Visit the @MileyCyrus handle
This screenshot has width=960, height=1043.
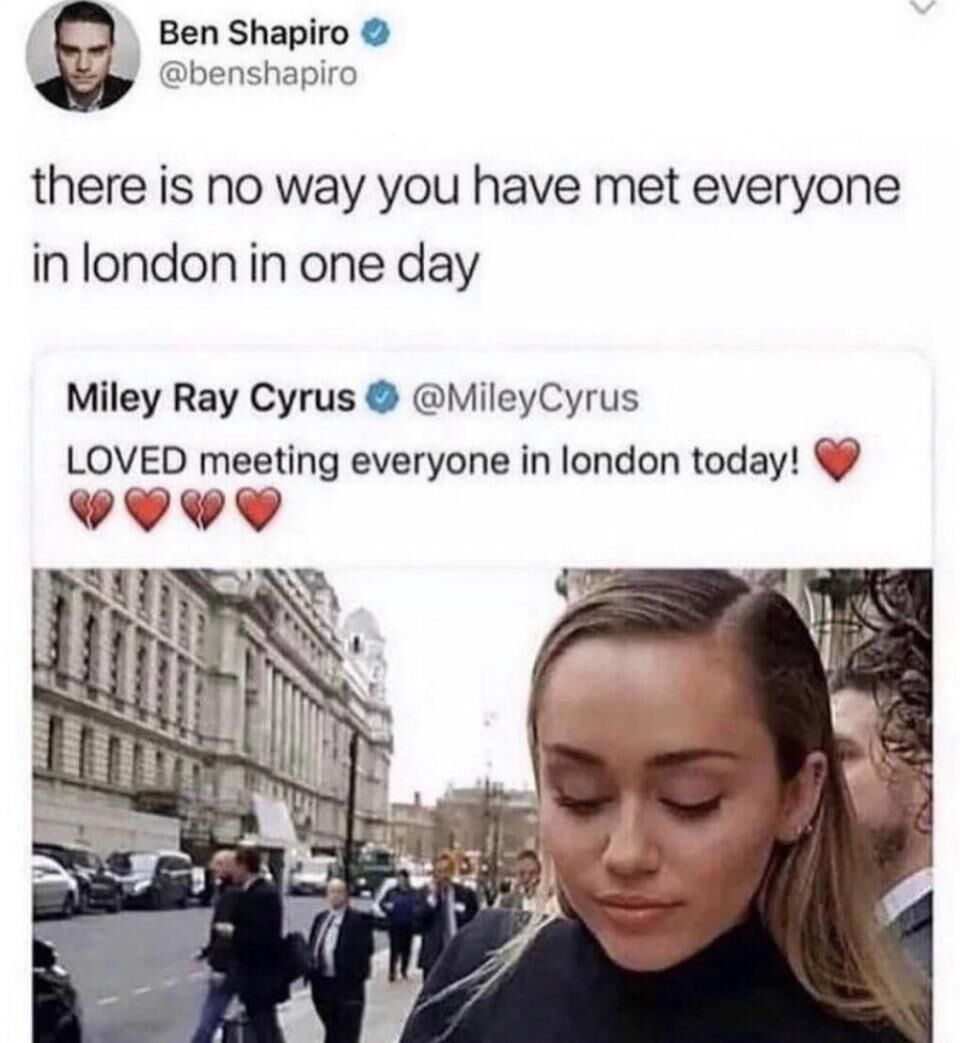(x=526, y=398)
